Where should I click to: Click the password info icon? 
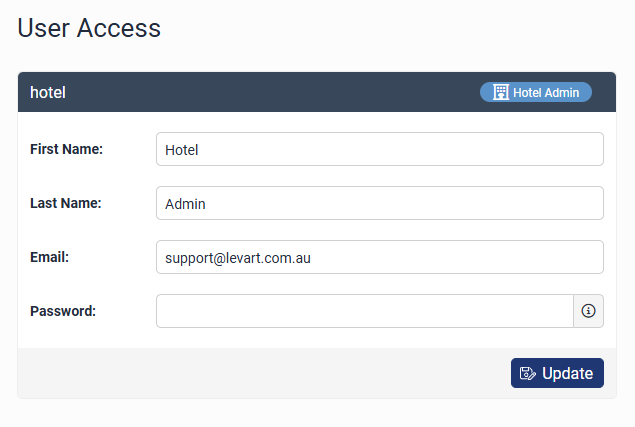click(x=588, y=311)
